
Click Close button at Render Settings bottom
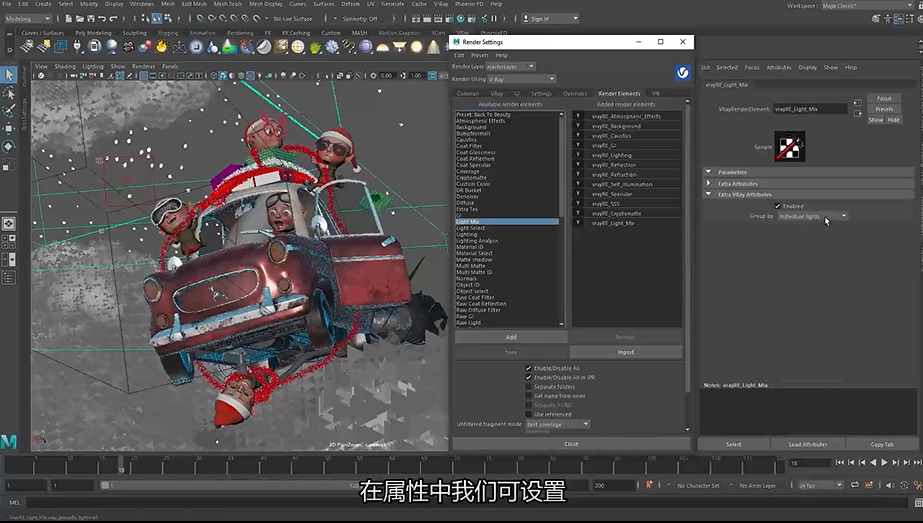pyautogui.click(x=571, y=444)
